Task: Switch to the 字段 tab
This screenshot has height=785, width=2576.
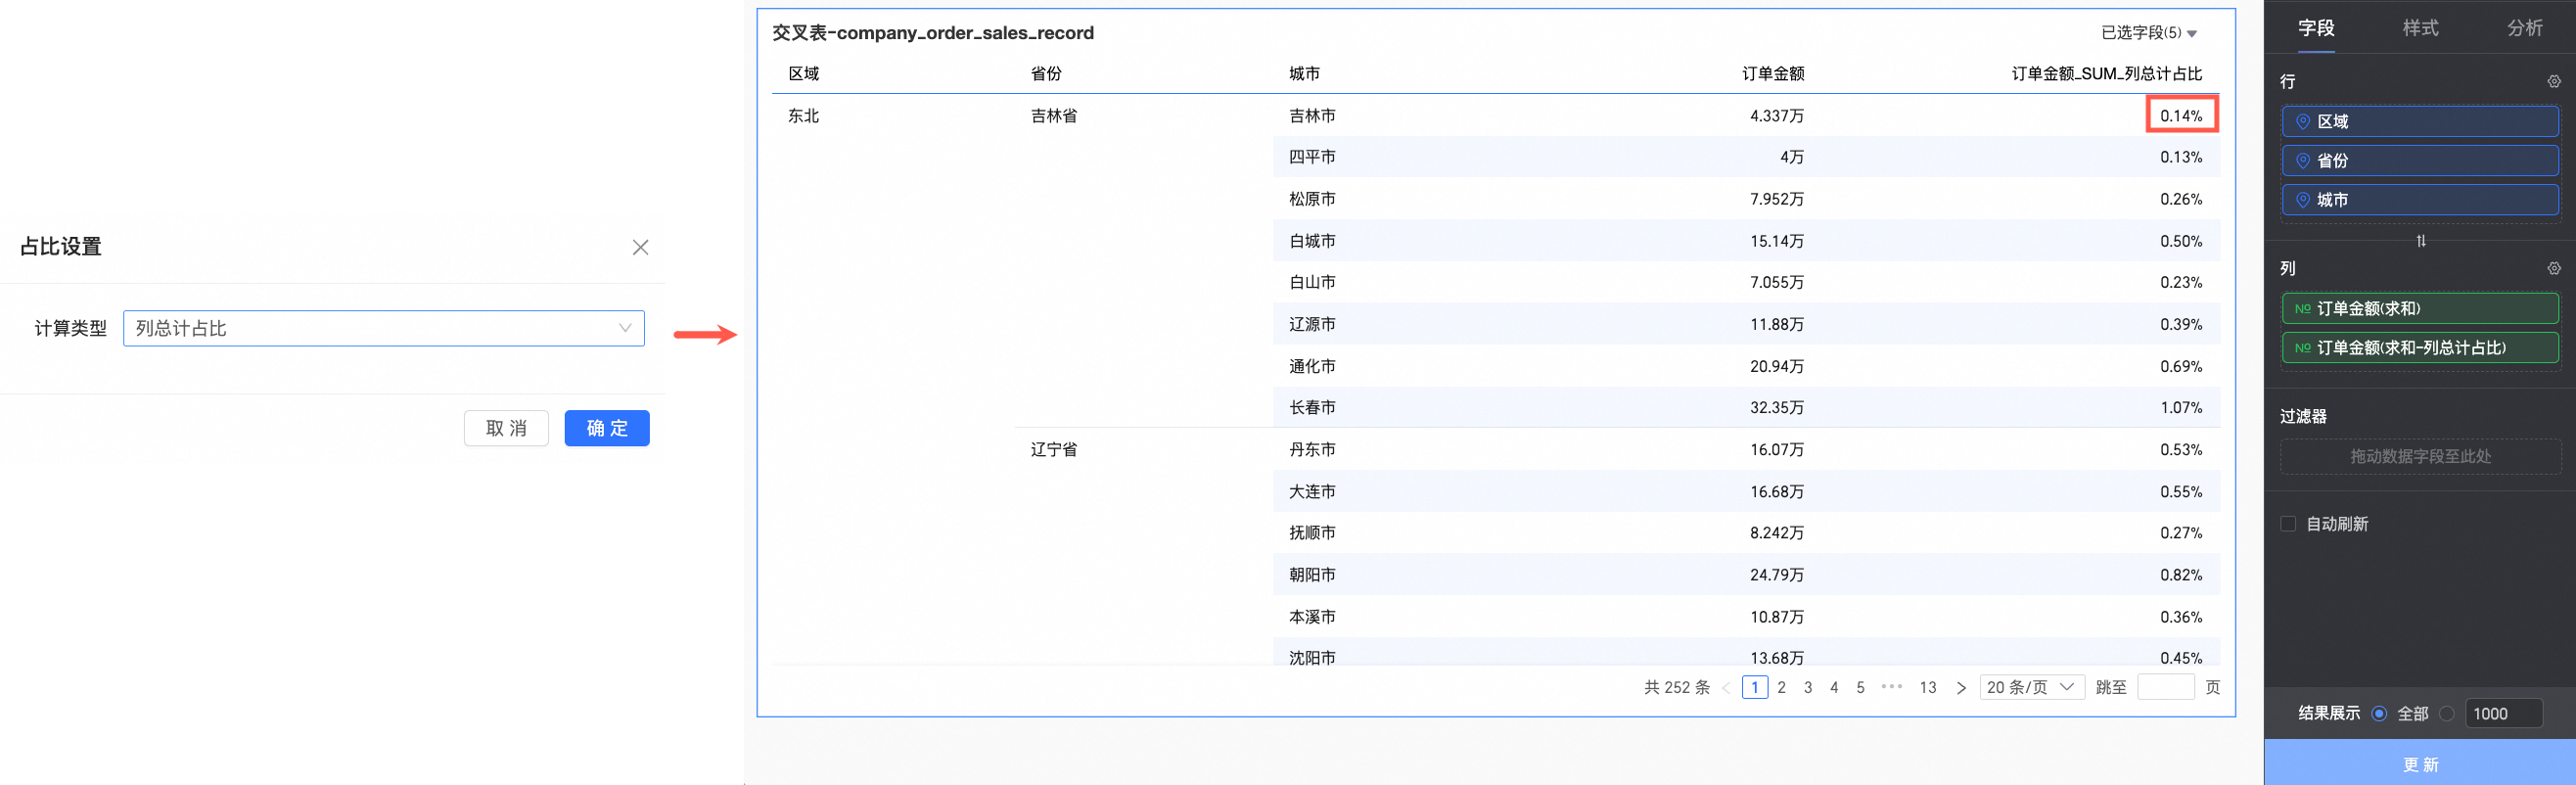Action: coord(2316,28)
